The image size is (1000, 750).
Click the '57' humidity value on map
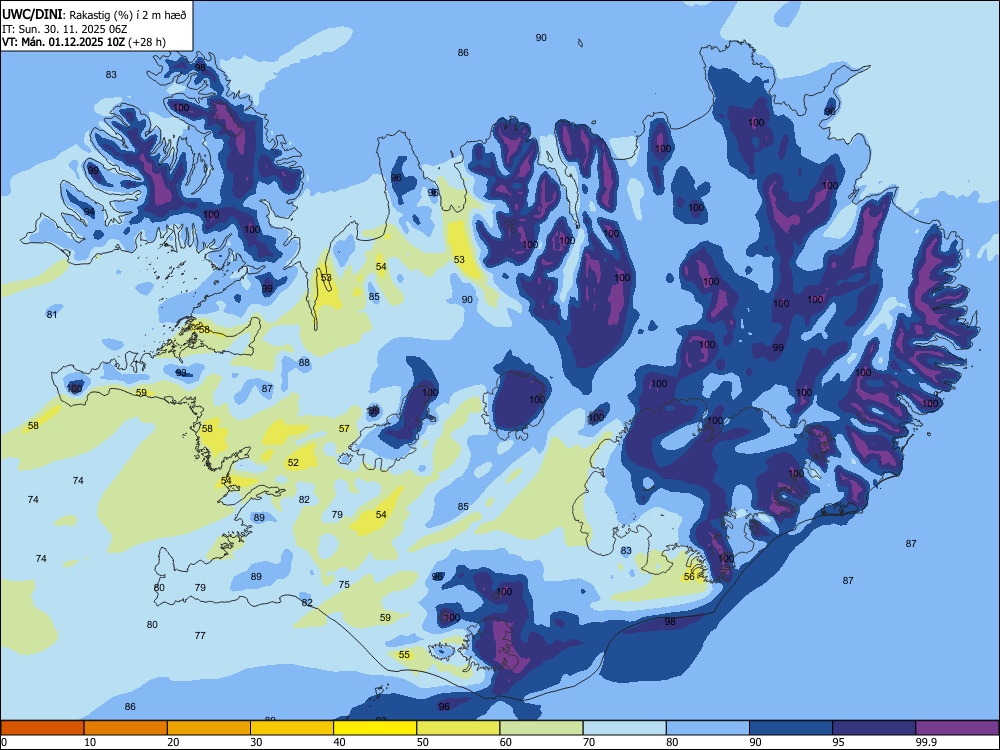344,429
